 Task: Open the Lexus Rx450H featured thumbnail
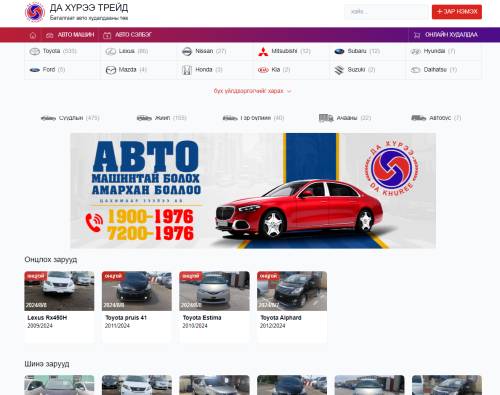click(59, 291)
